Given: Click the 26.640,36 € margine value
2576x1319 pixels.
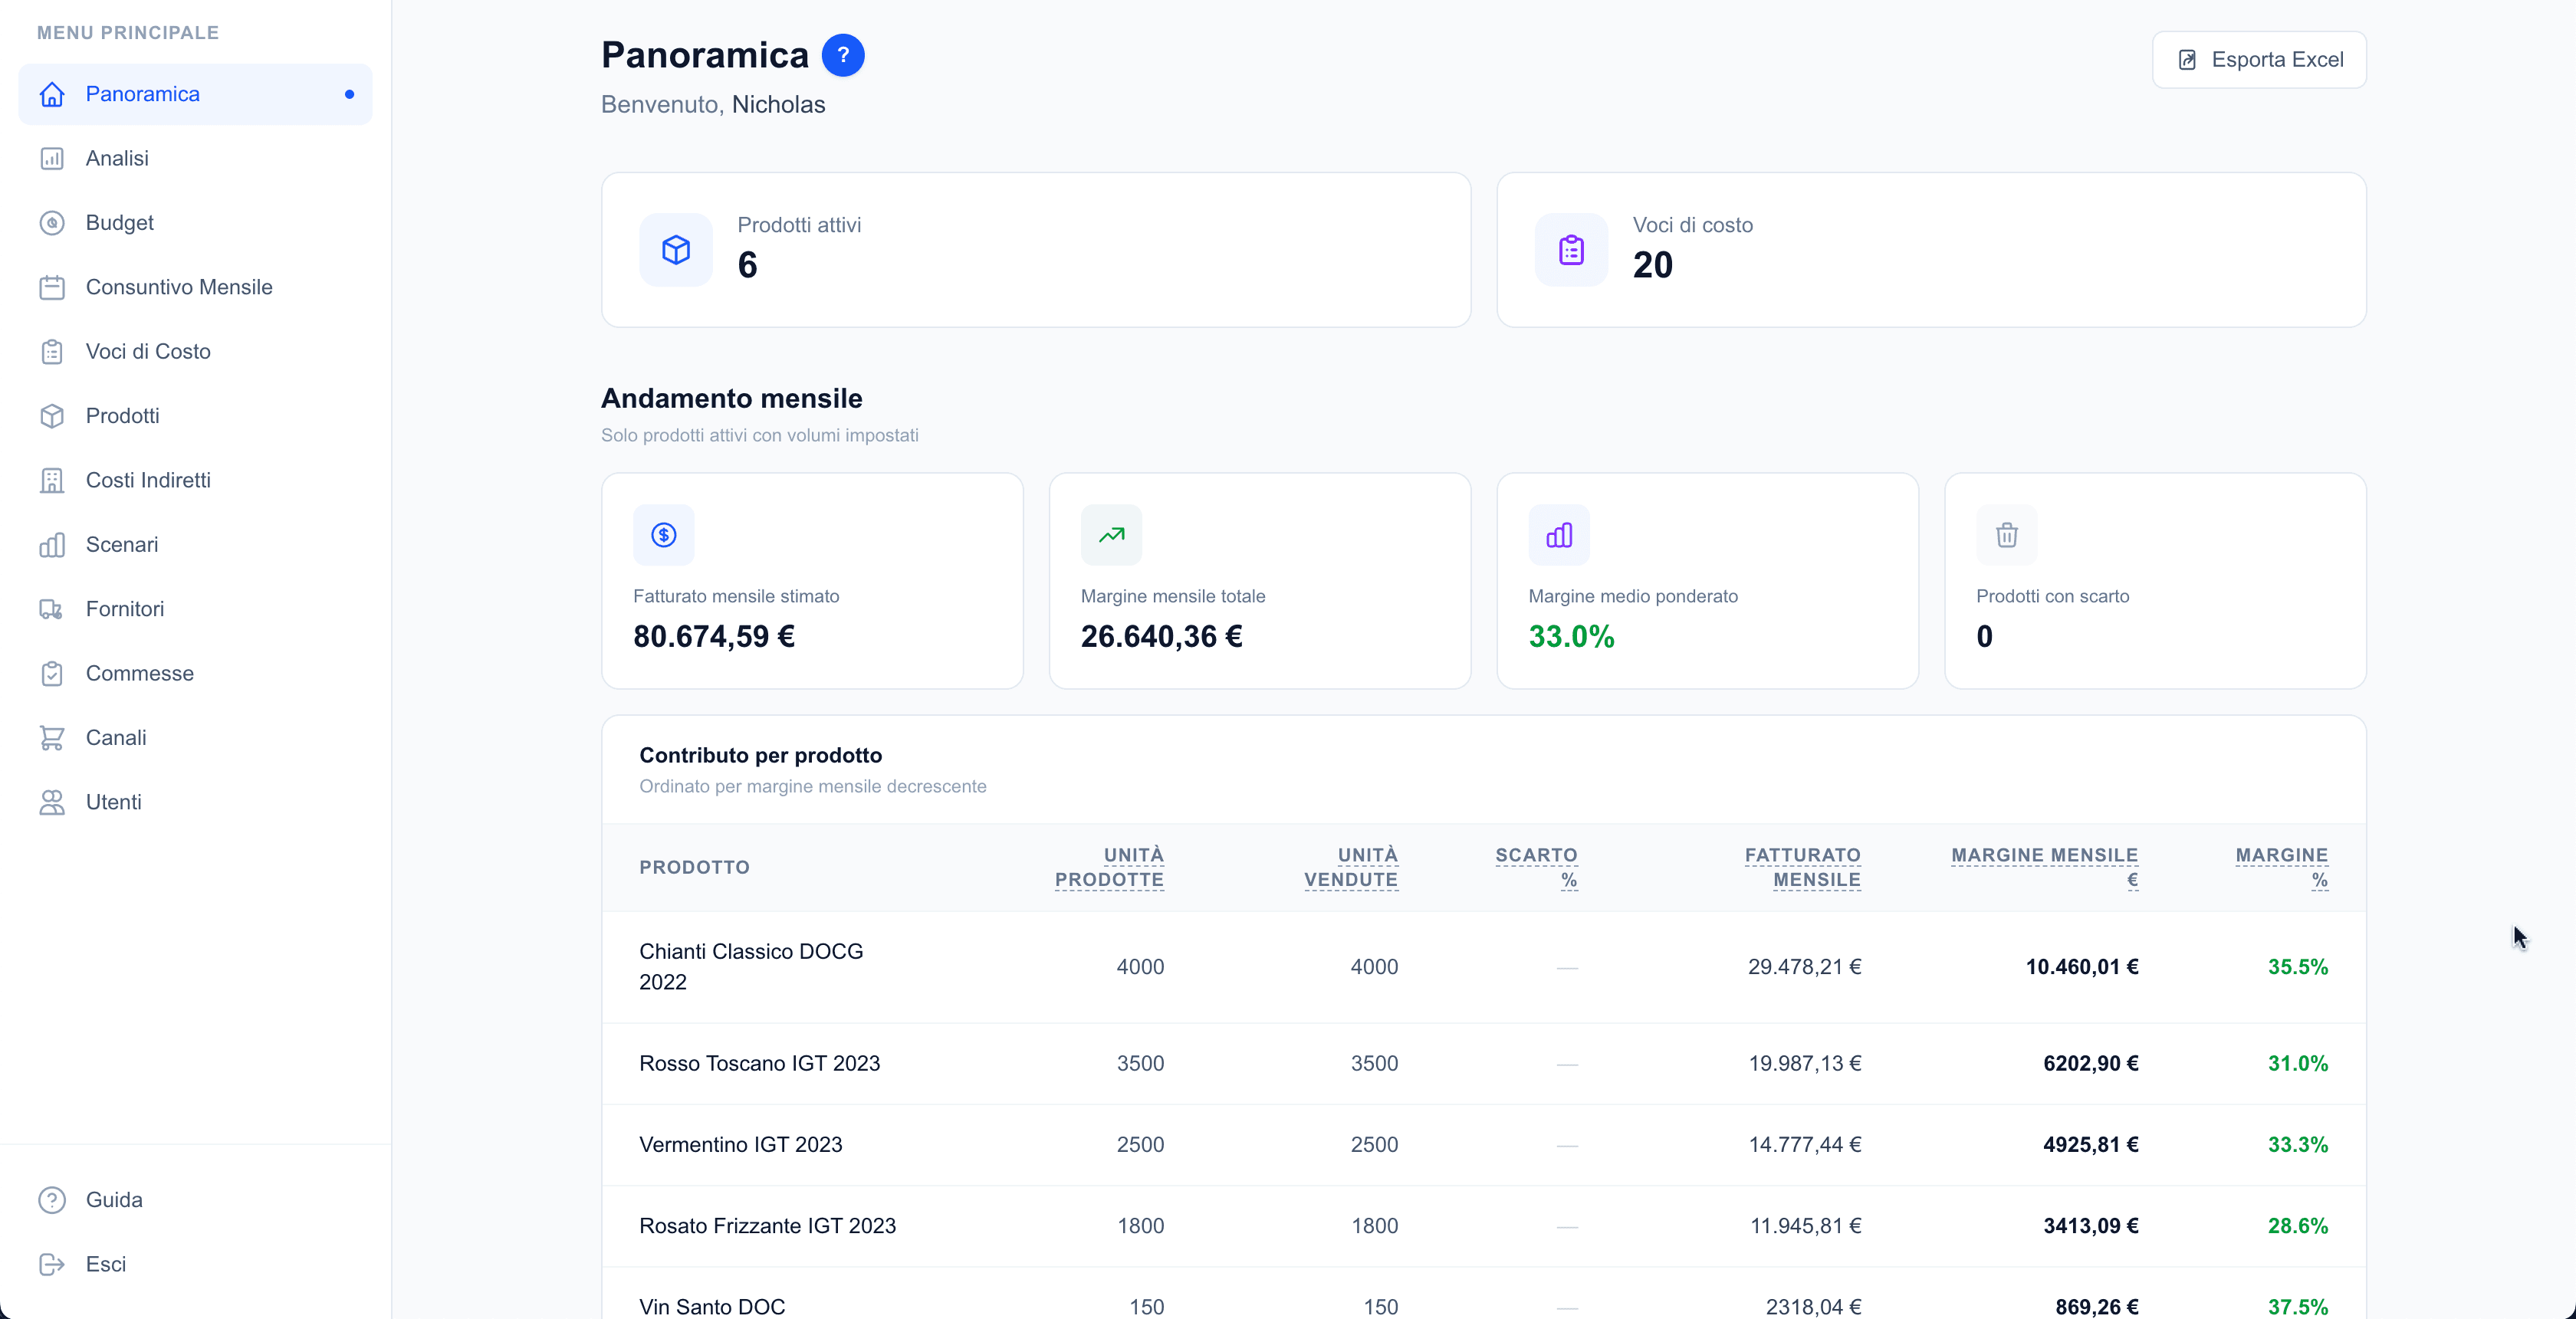Looking at the screenshot, I should pyautogui.click(x=1161, y=637).
